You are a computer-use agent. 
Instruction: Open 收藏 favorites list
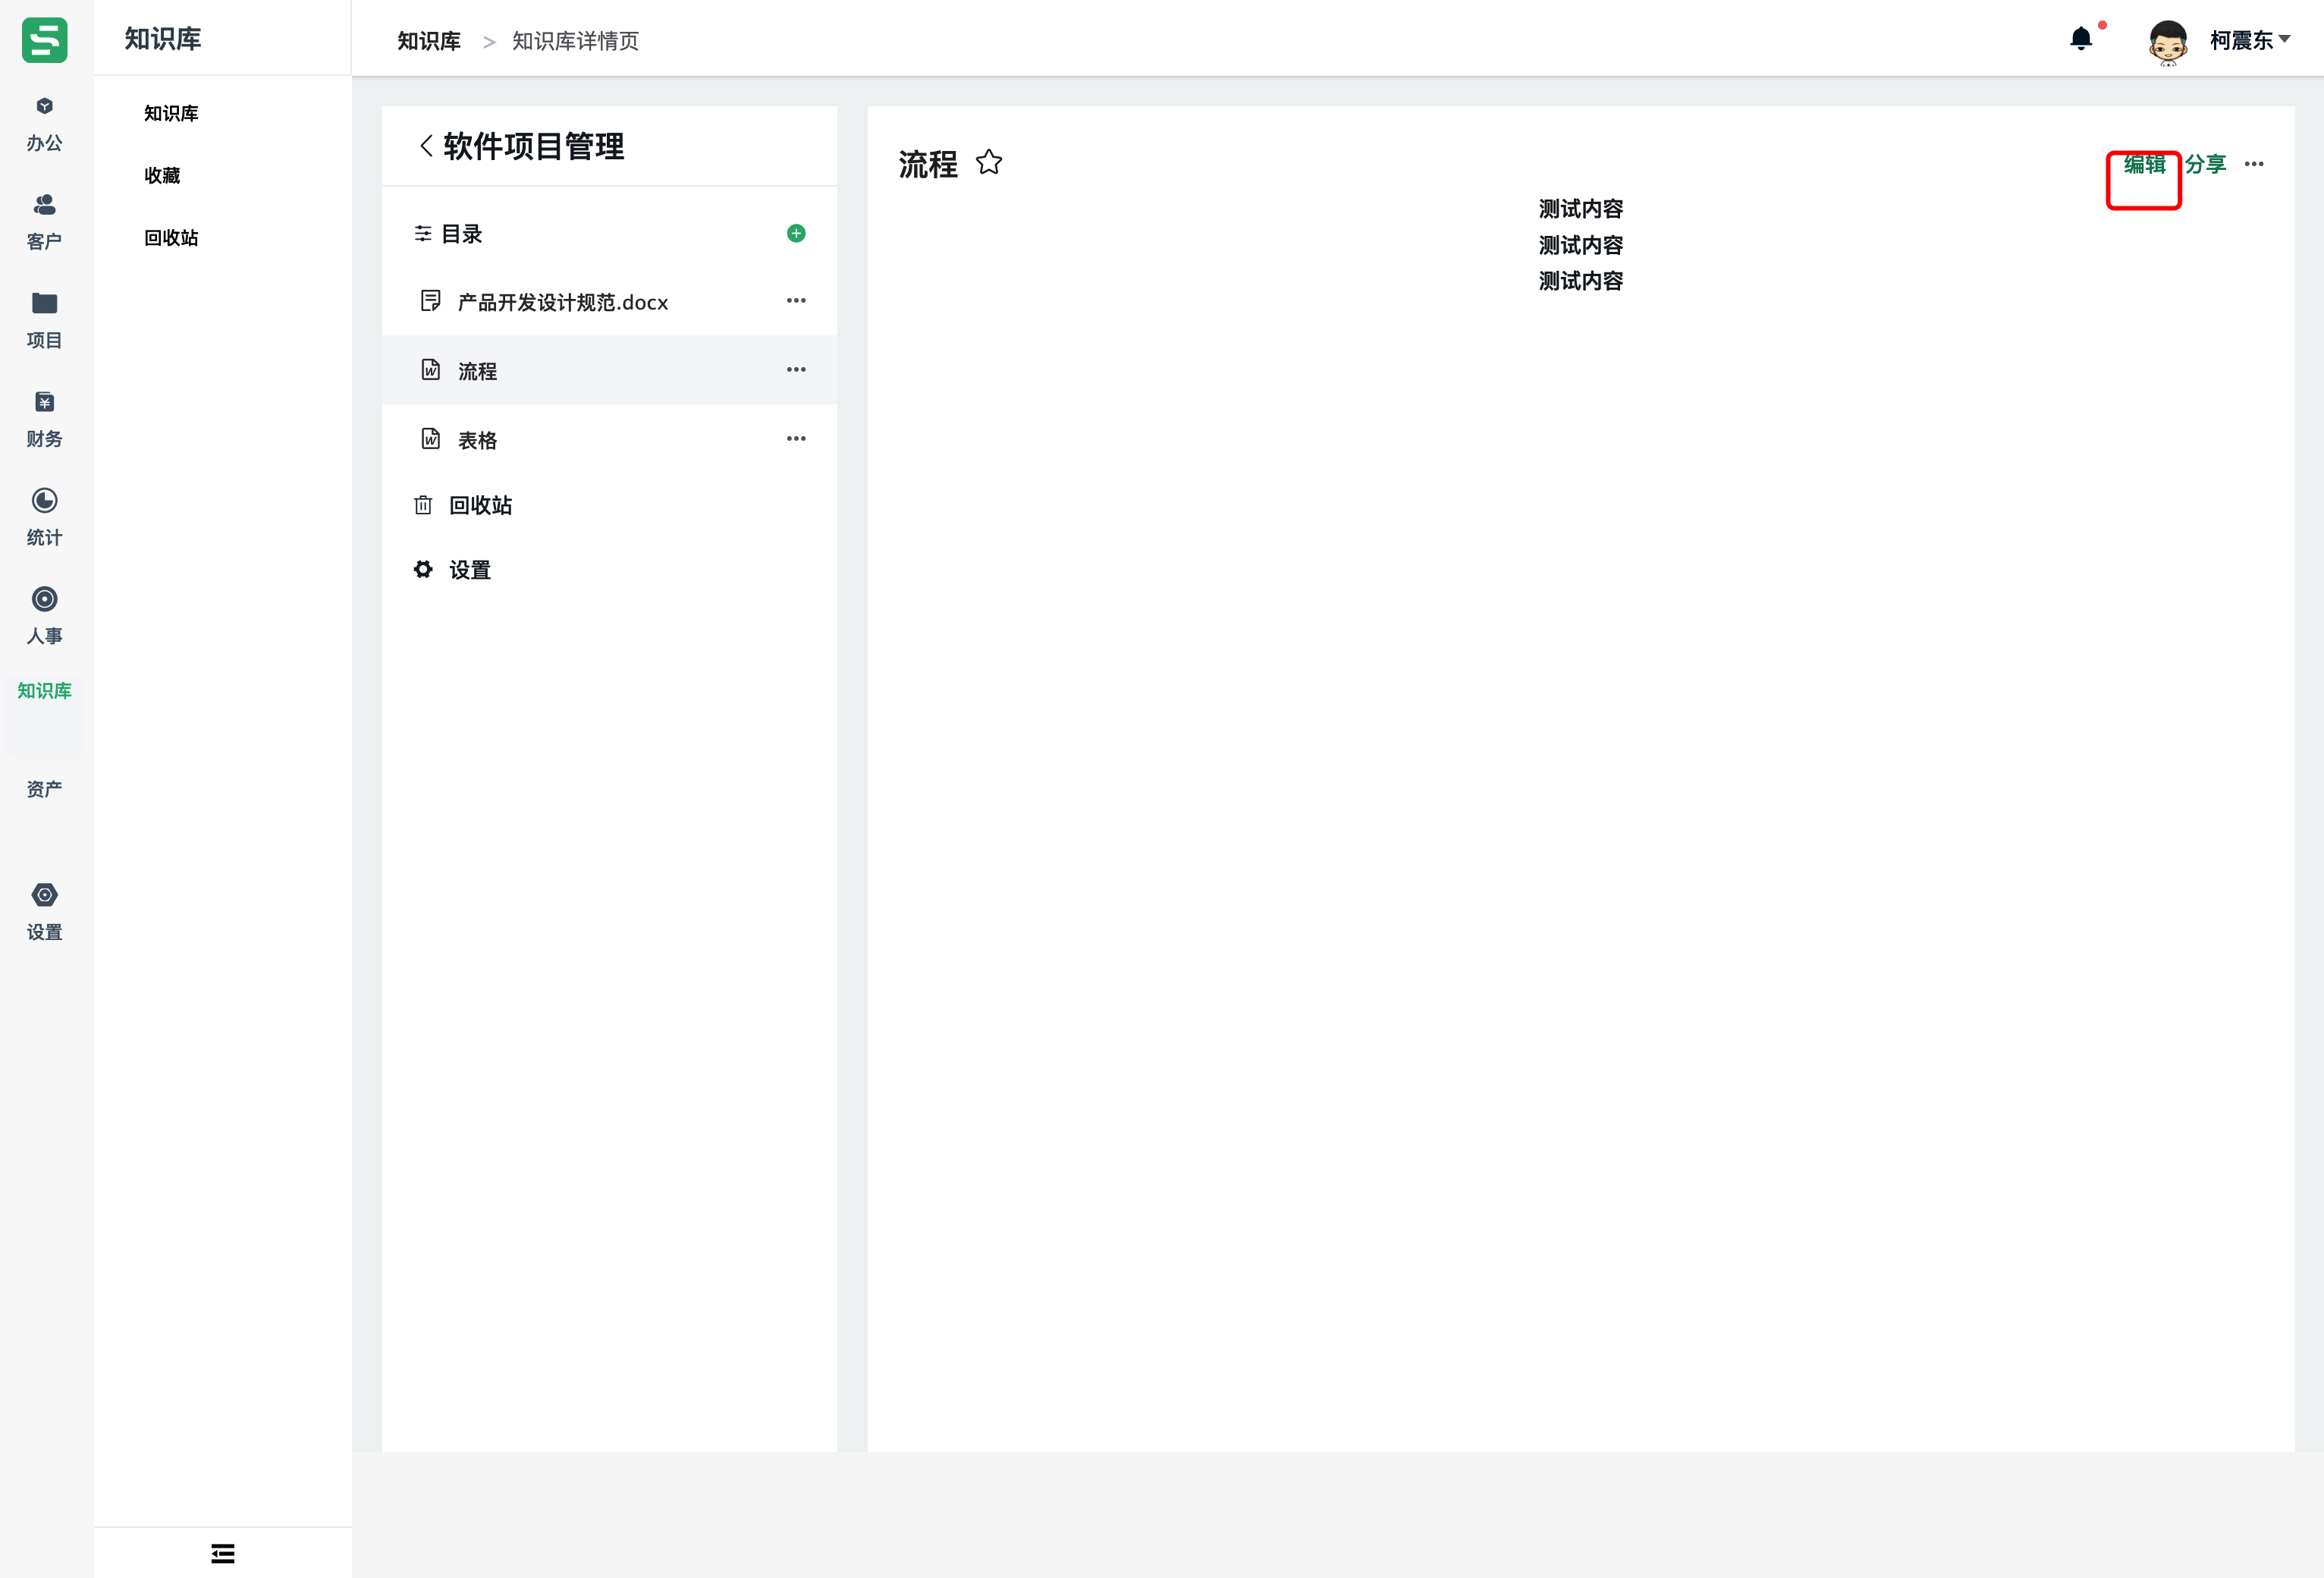[162, 175]
